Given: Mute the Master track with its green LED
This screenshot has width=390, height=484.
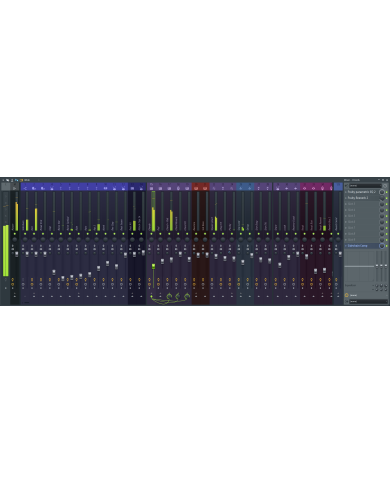Looking at the screenshot, I should pos(15,234).
